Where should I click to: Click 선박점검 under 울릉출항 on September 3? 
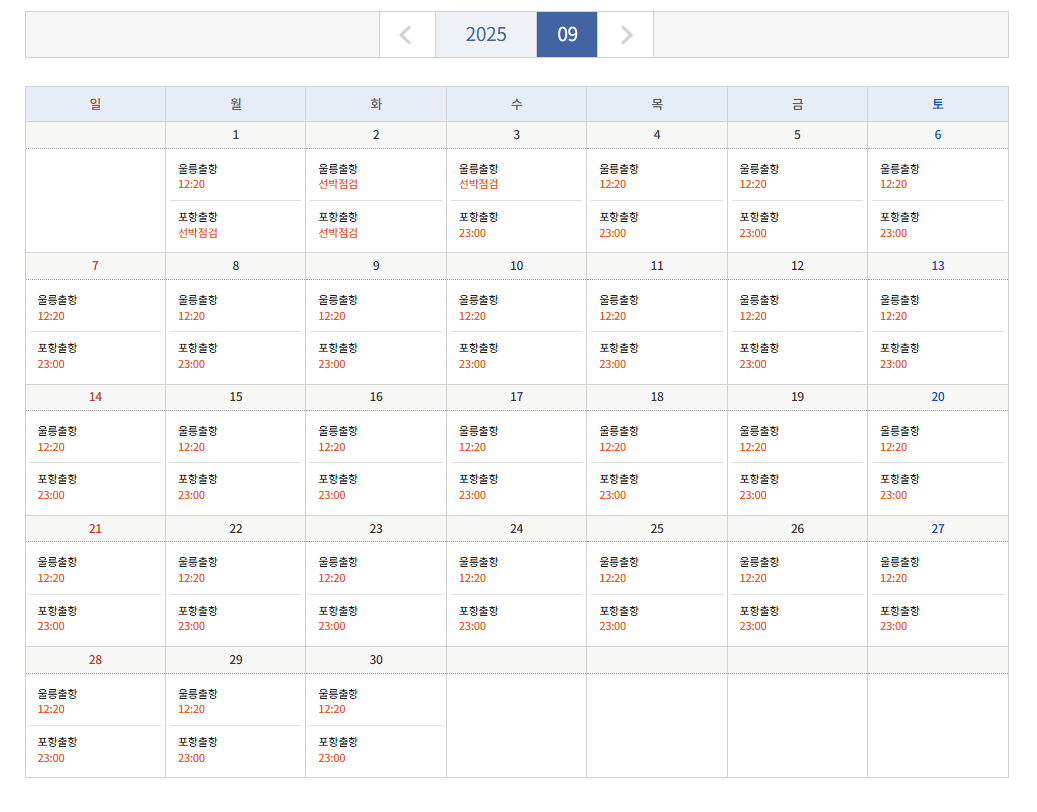pos(479,184)
